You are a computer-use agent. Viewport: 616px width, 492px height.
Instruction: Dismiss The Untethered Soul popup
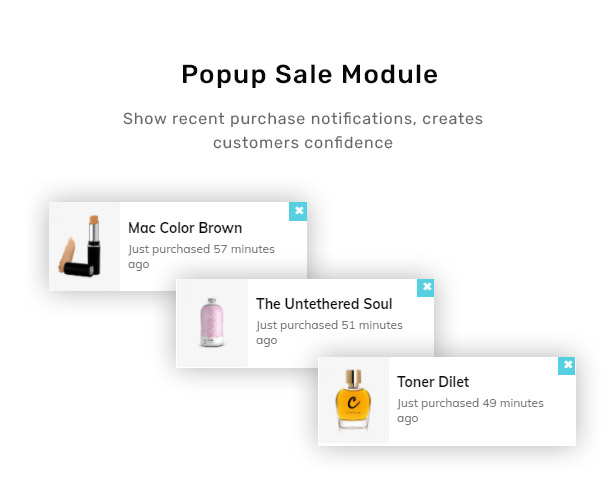(x=425, y=288)
